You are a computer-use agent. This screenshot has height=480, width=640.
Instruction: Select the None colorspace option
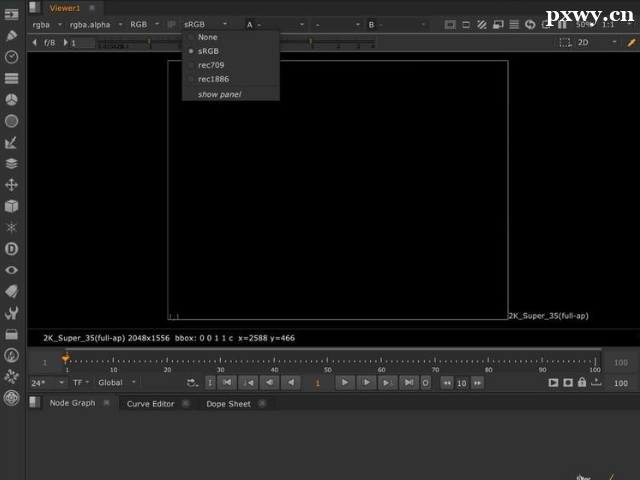(207, 37)
